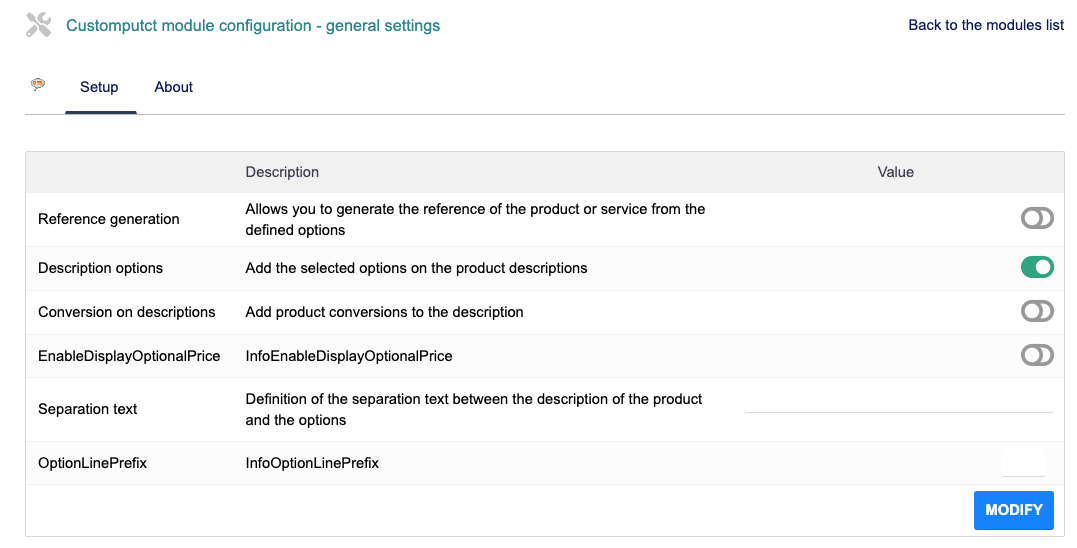1077x548 pixels.
Task: Click the module configuration page title
Action: 253,25
